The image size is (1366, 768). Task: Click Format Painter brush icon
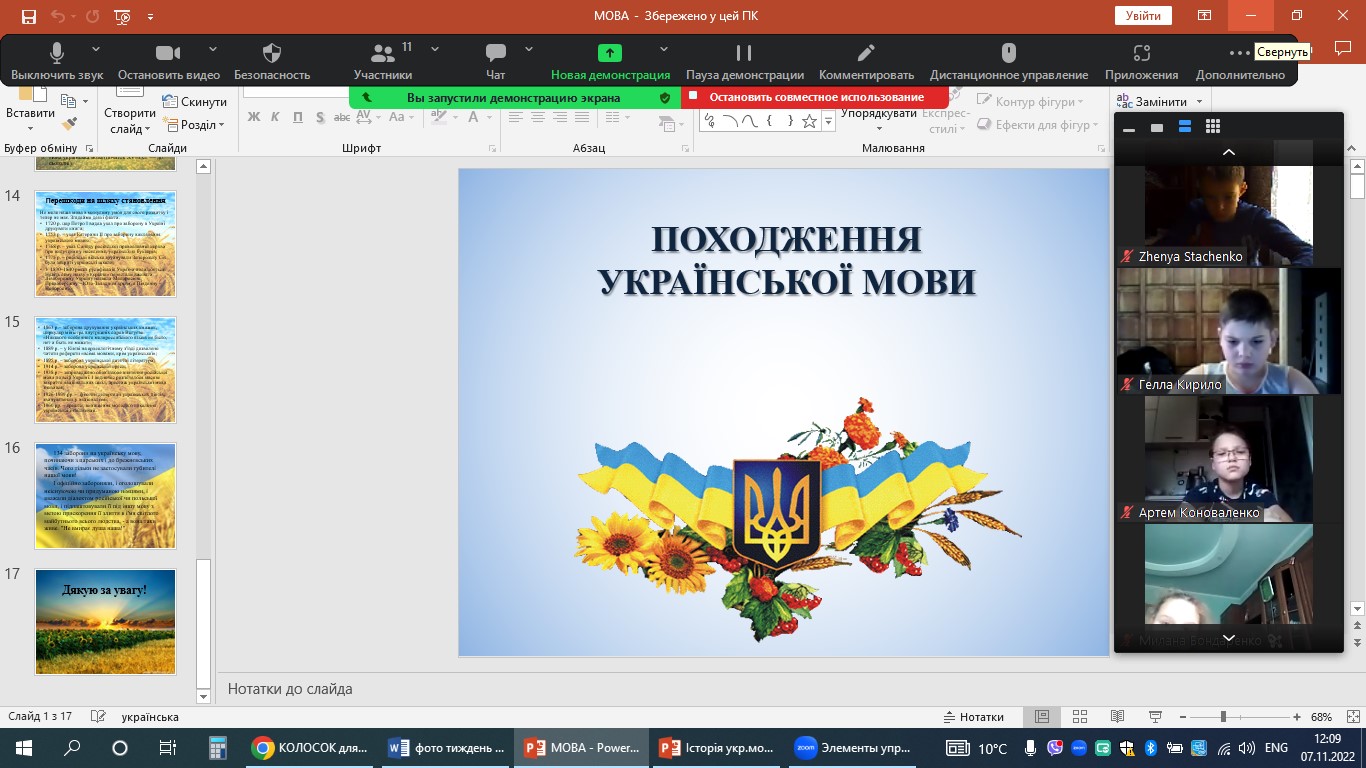point(69,124)
